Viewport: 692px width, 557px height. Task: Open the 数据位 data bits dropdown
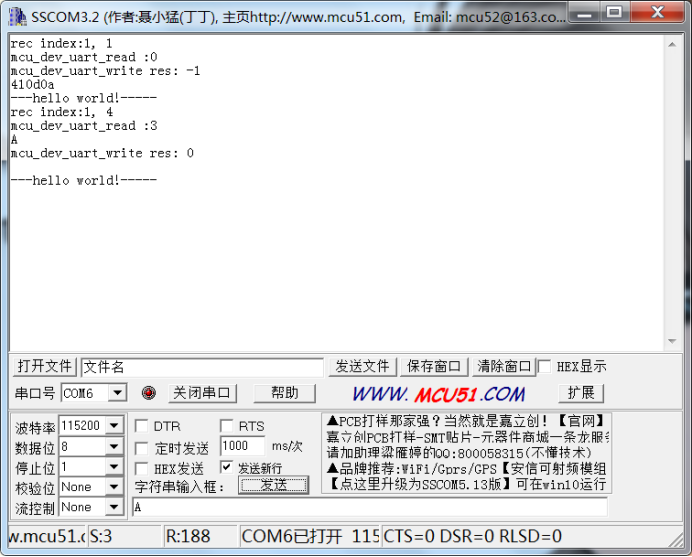(x=114, y=446)
